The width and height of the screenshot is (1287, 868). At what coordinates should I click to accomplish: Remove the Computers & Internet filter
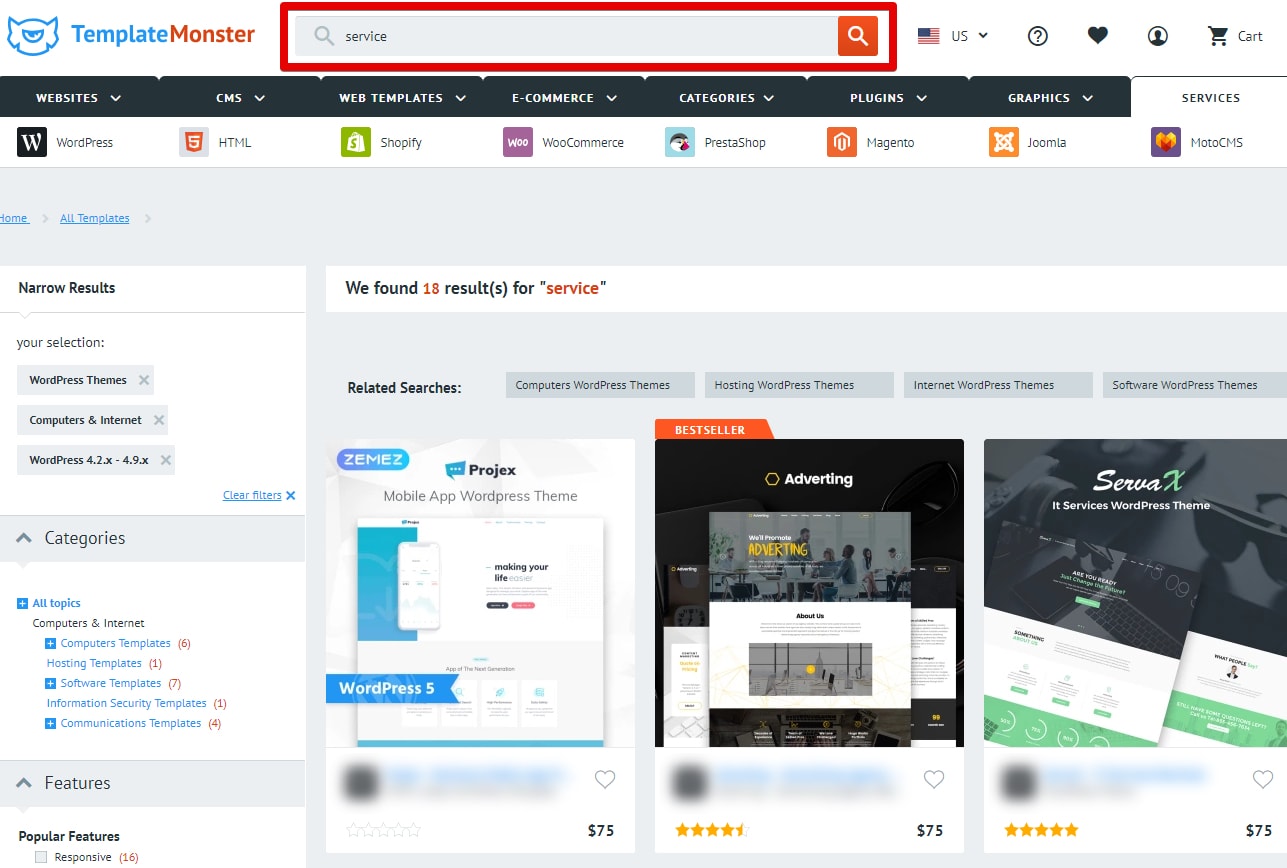click(x=158, y=420)
